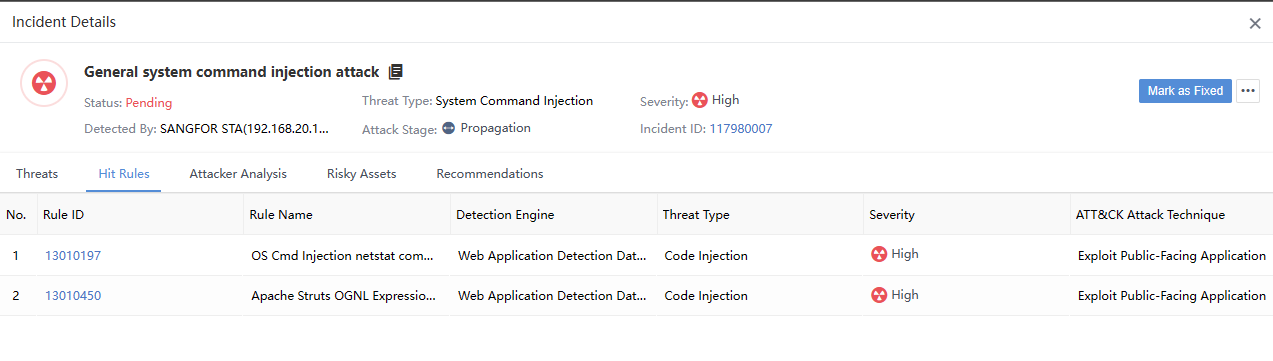Click Incident ID 117980007 link
This screenshot has height=361, width=1273.
click(741, 129)
